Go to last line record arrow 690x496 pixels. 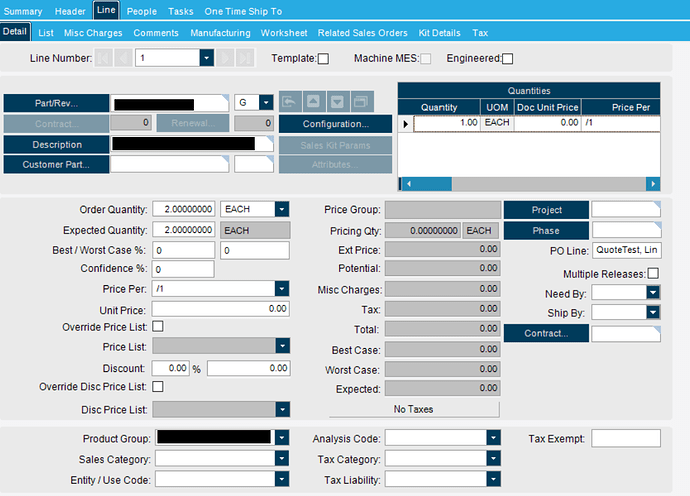point(245,58)
